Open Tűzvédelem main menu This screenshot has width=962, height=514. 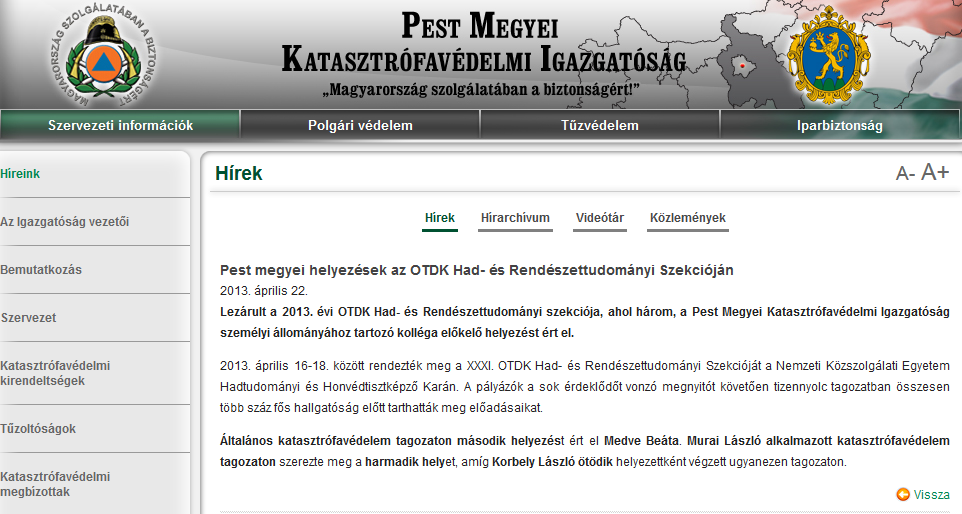[599, 125]
